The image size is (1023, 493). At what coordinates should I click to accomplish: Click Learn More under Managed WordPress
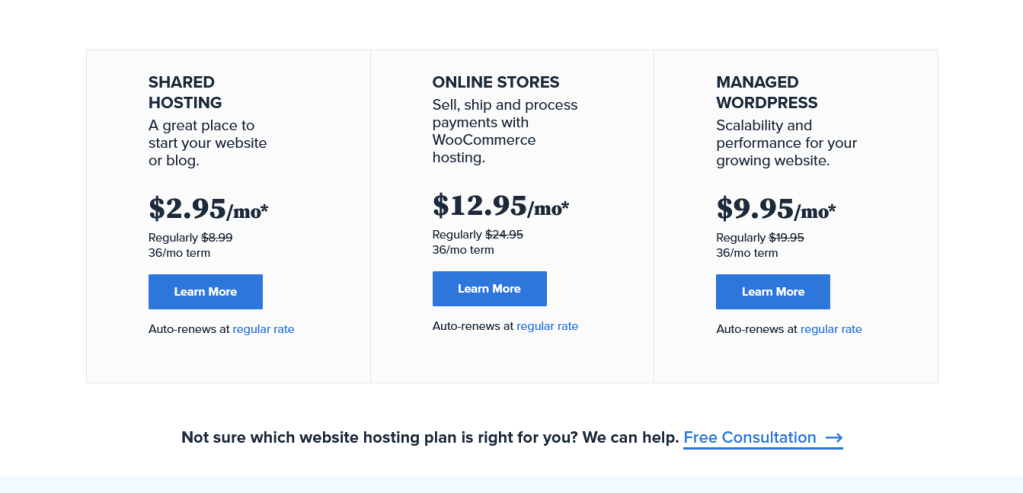773,292
